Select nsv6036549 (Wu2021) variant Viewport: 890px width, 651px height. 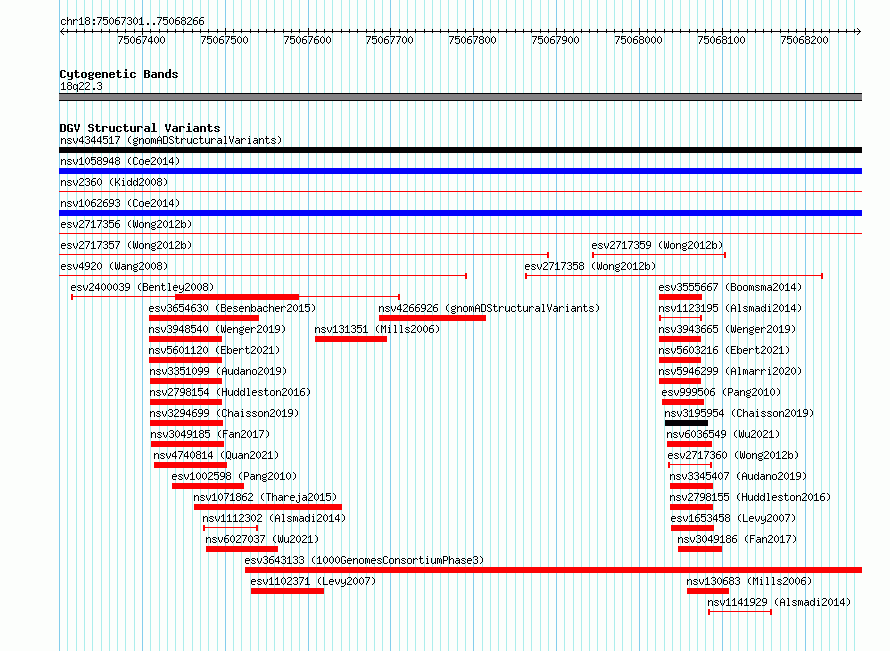pyautogui.click(x=724, y=434)
